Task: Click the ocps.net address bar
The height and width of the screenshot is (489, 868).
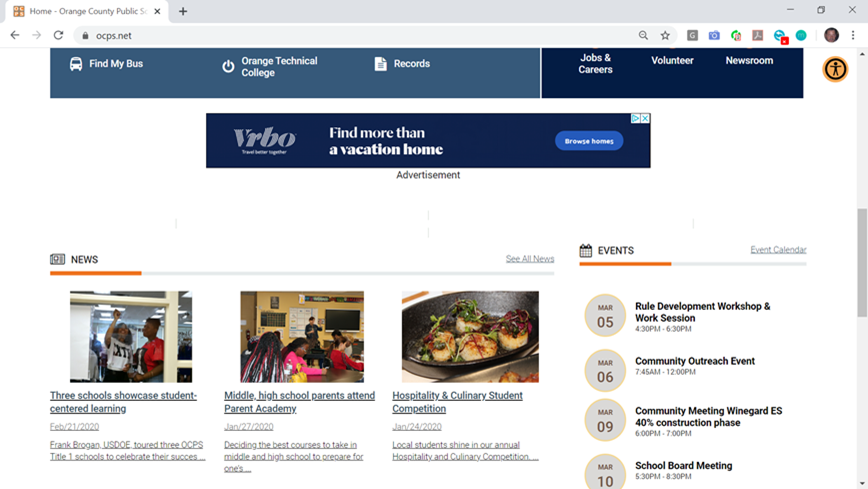Action: point(360,35)
